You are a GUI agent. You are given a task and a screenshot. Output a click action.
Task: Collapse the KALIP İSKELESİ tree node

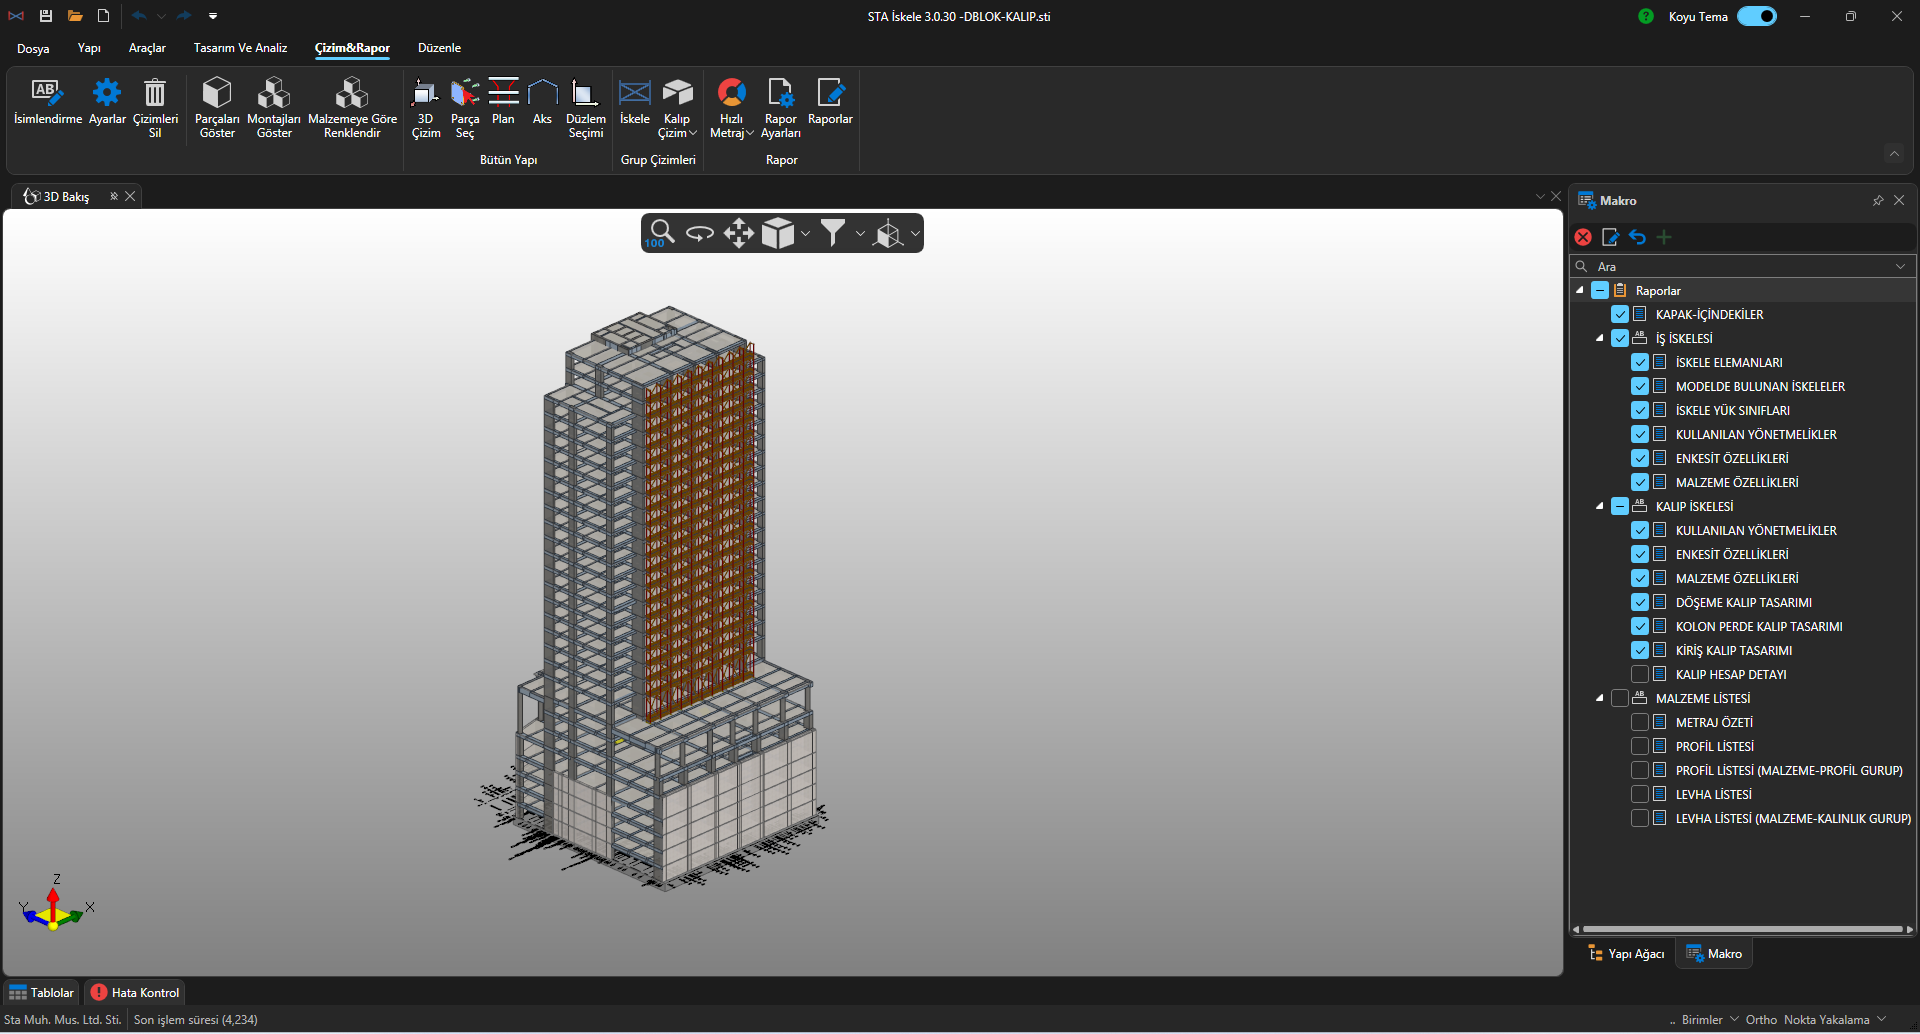click(x=1600, y=507)
